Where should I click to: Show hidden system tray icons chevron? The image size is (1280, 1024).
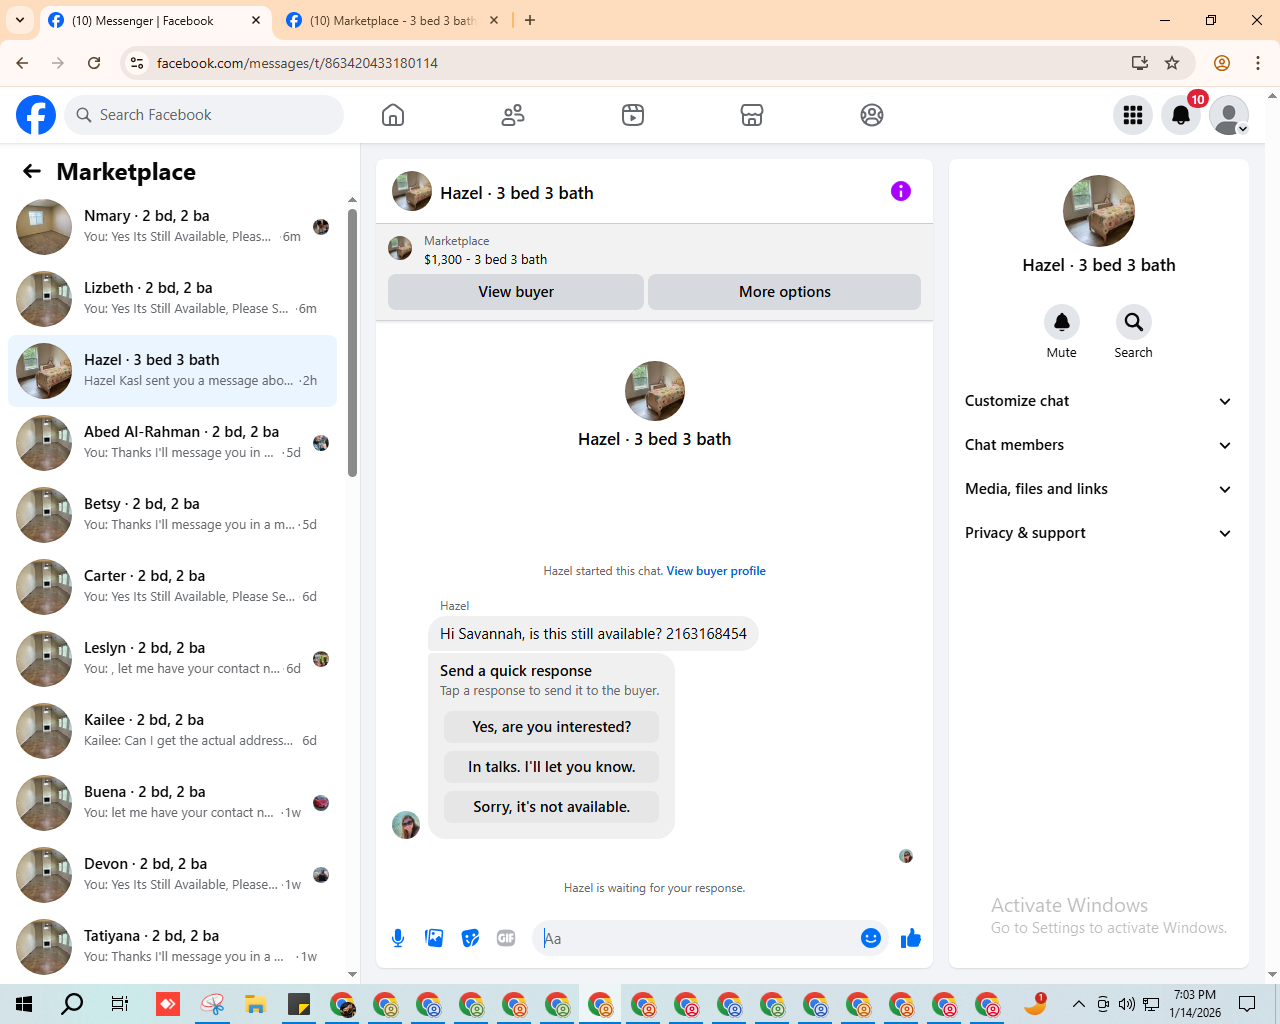1078,1004
